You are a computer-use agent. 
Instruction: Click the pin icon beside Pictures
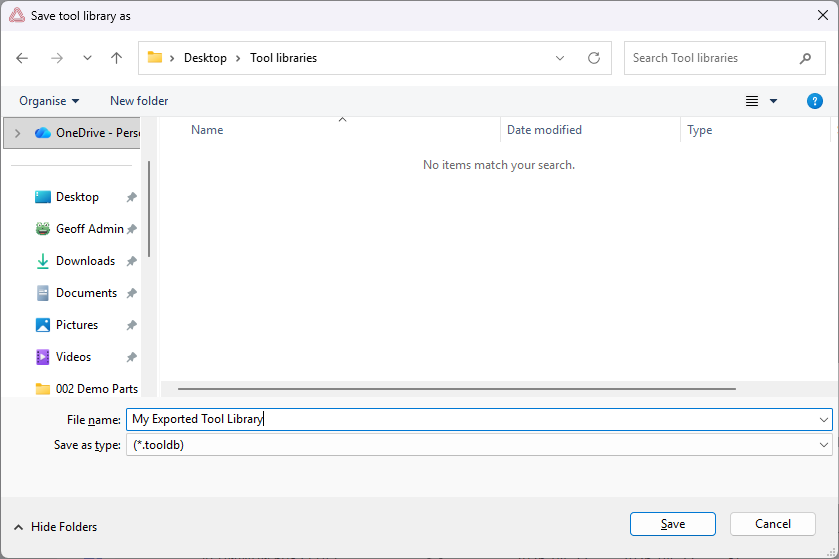(132, 325)
